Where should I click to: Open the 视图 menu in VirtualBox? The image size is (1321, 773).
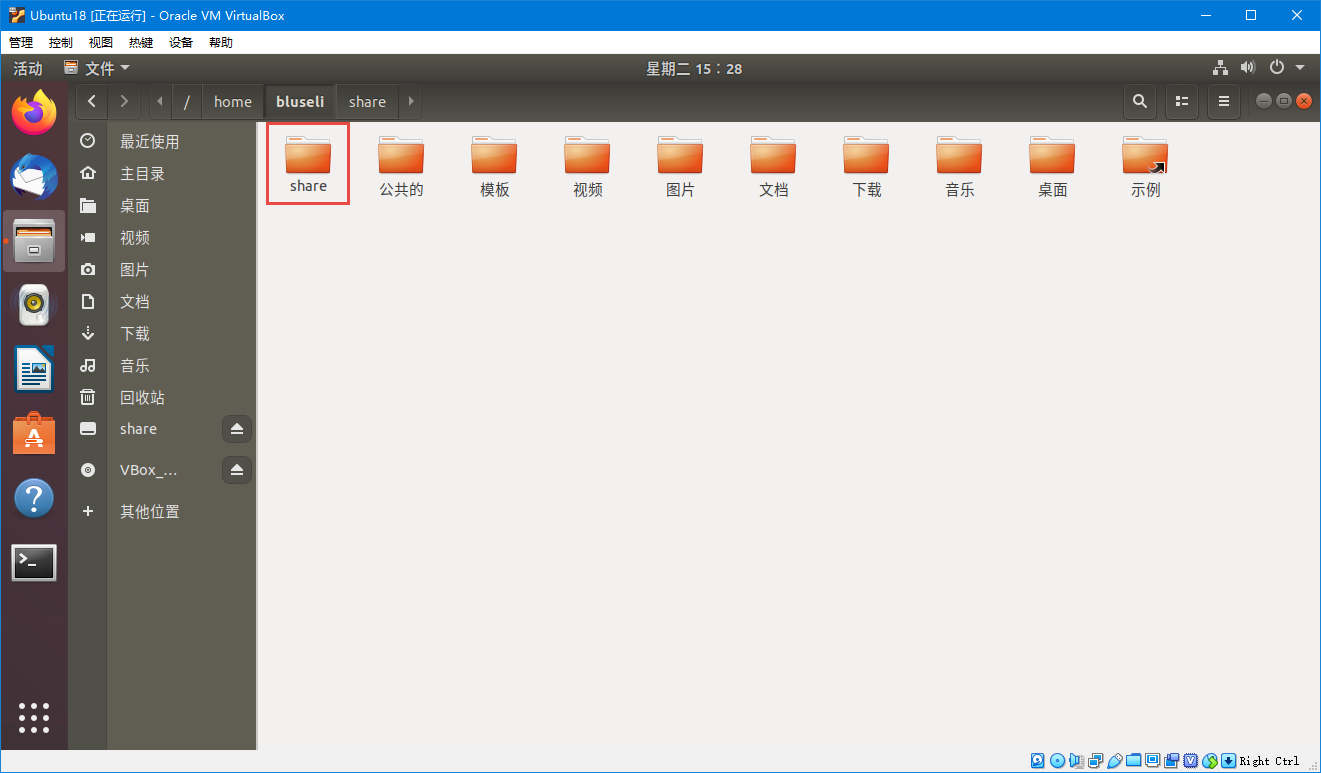pyautogui.click(x=101, y=43)
